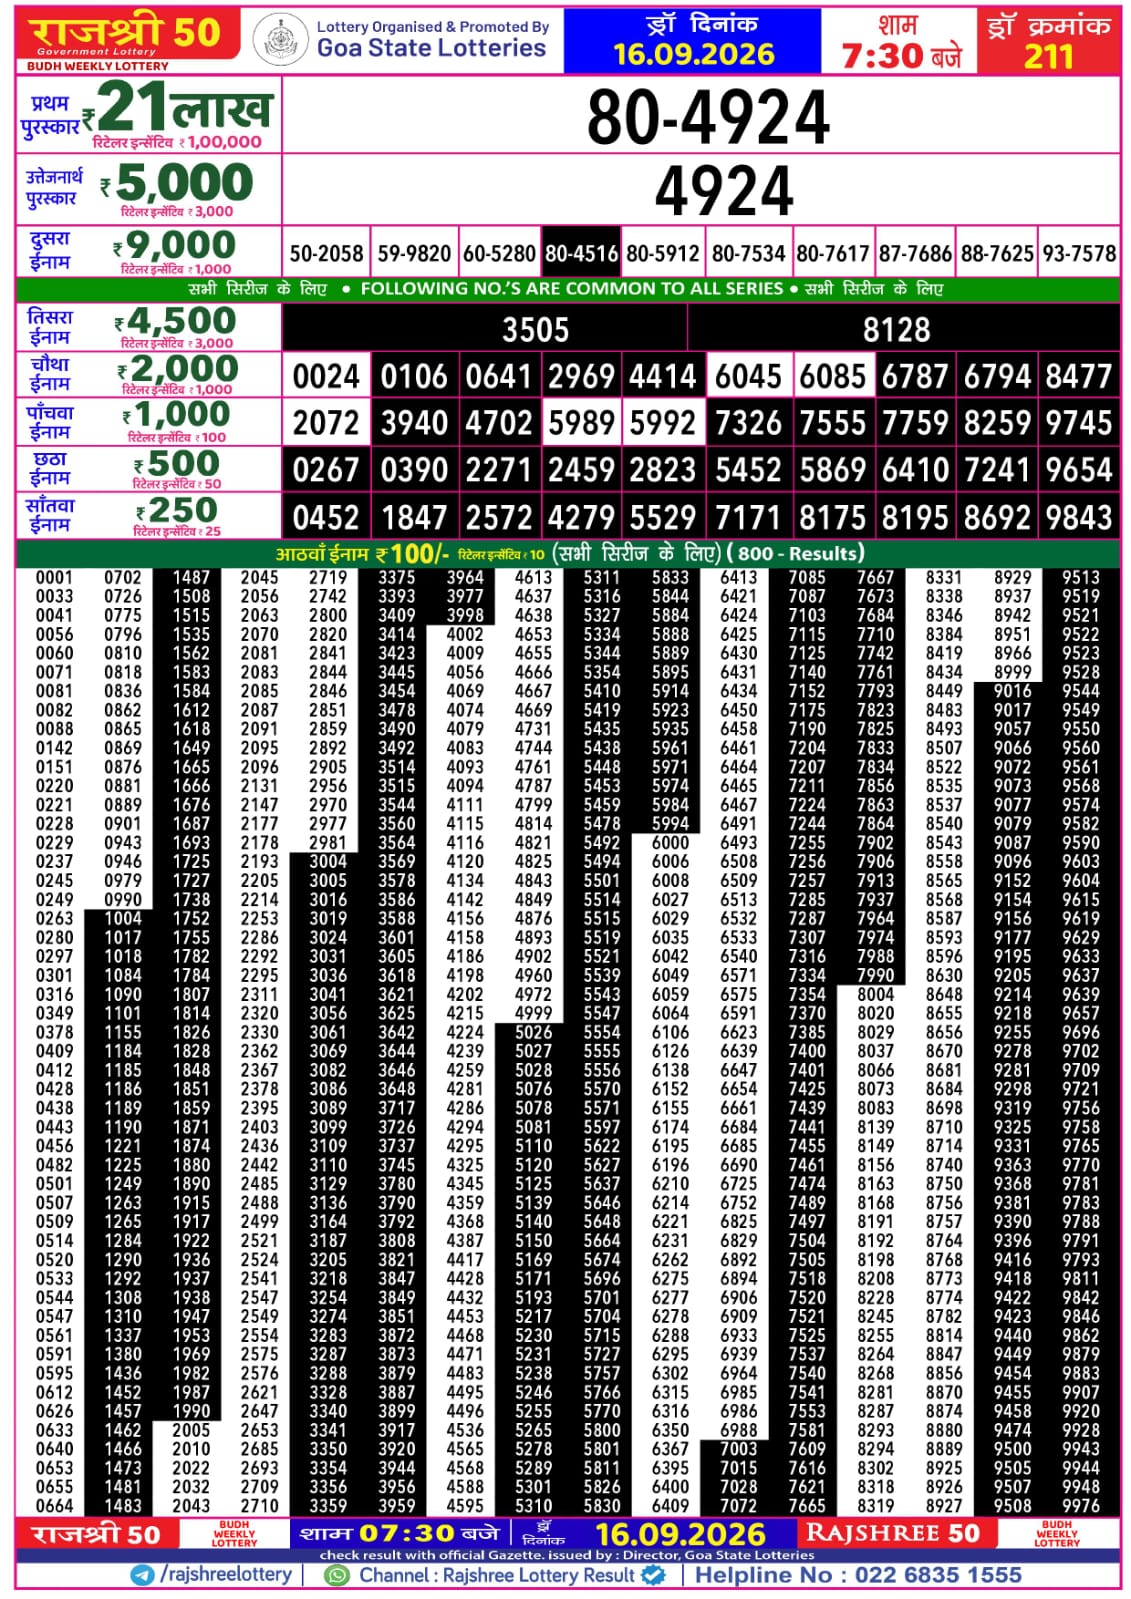Open the /rajshreelottery Telegram link
Image resolution: width=1131 pixels, height=1599 pixels.
click(x=226, y=1575)
